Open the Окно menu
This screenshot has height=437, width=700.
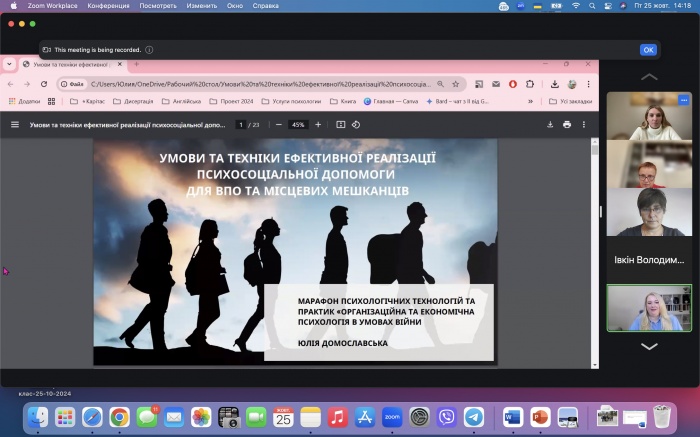[x=235, y=6]
